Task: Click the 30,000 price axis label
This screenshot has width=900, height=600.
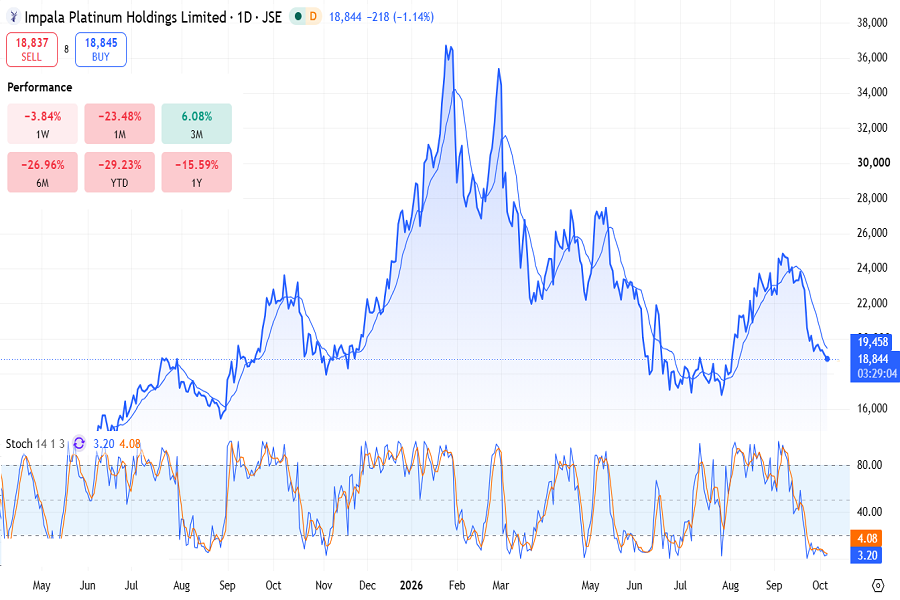Action: 873,162
